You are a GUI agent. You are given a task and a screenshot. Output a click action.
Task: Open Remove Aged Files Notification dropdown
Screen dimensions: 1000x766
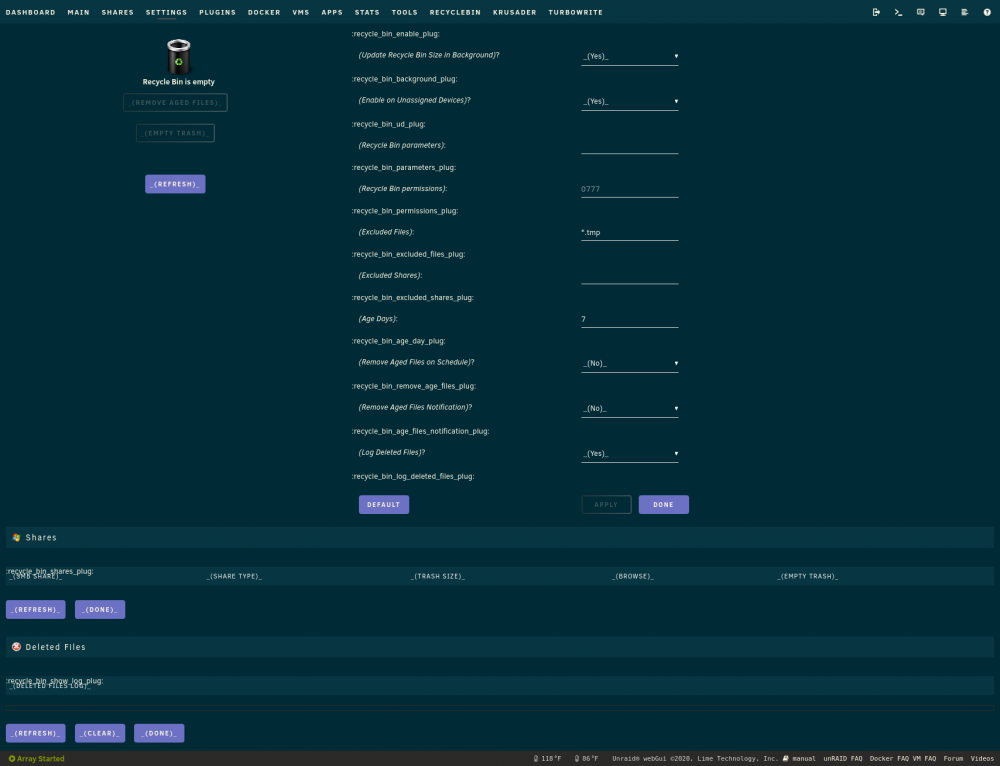click(629, 409)
